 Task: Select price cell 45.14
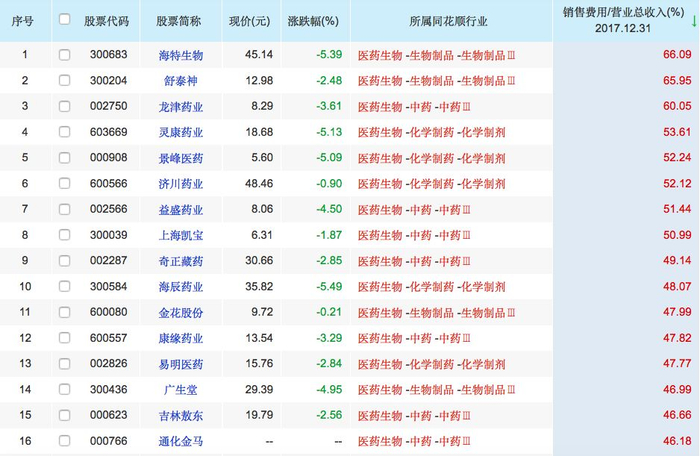pos(259,54)
